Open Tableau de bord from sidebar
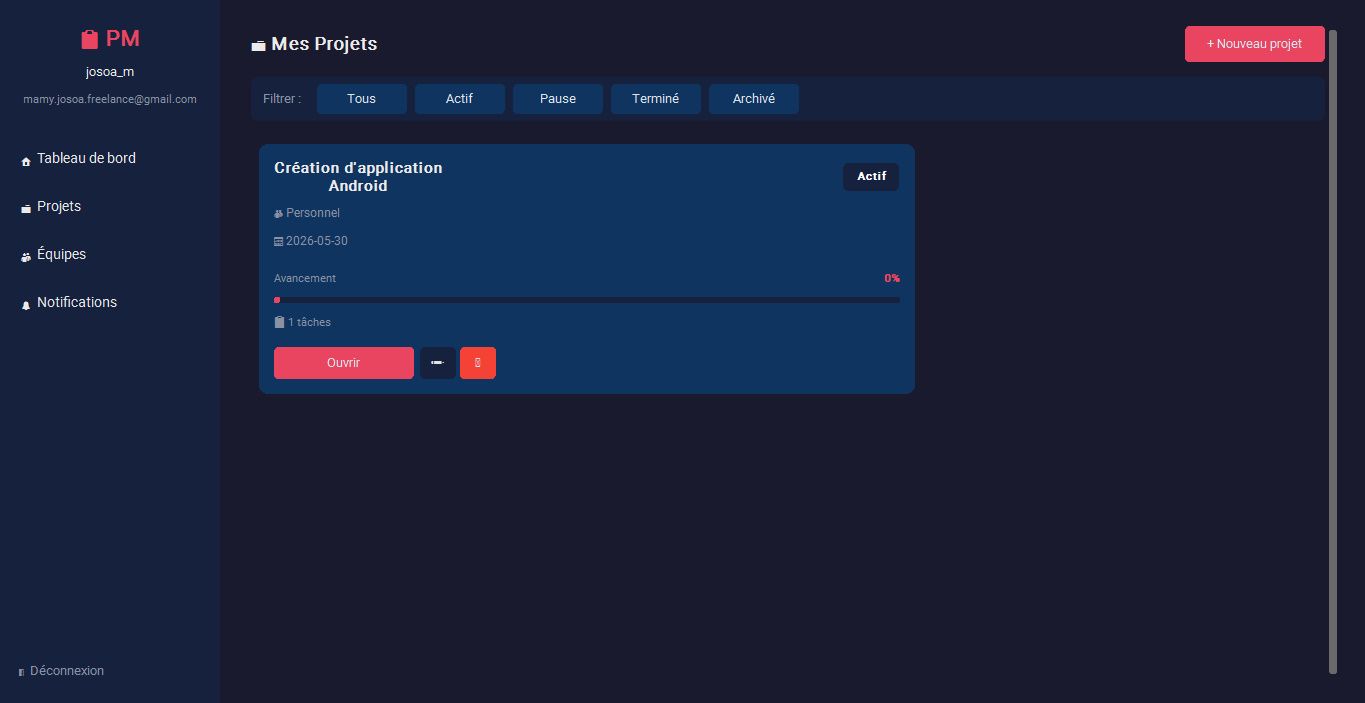 tap(78, 158)
